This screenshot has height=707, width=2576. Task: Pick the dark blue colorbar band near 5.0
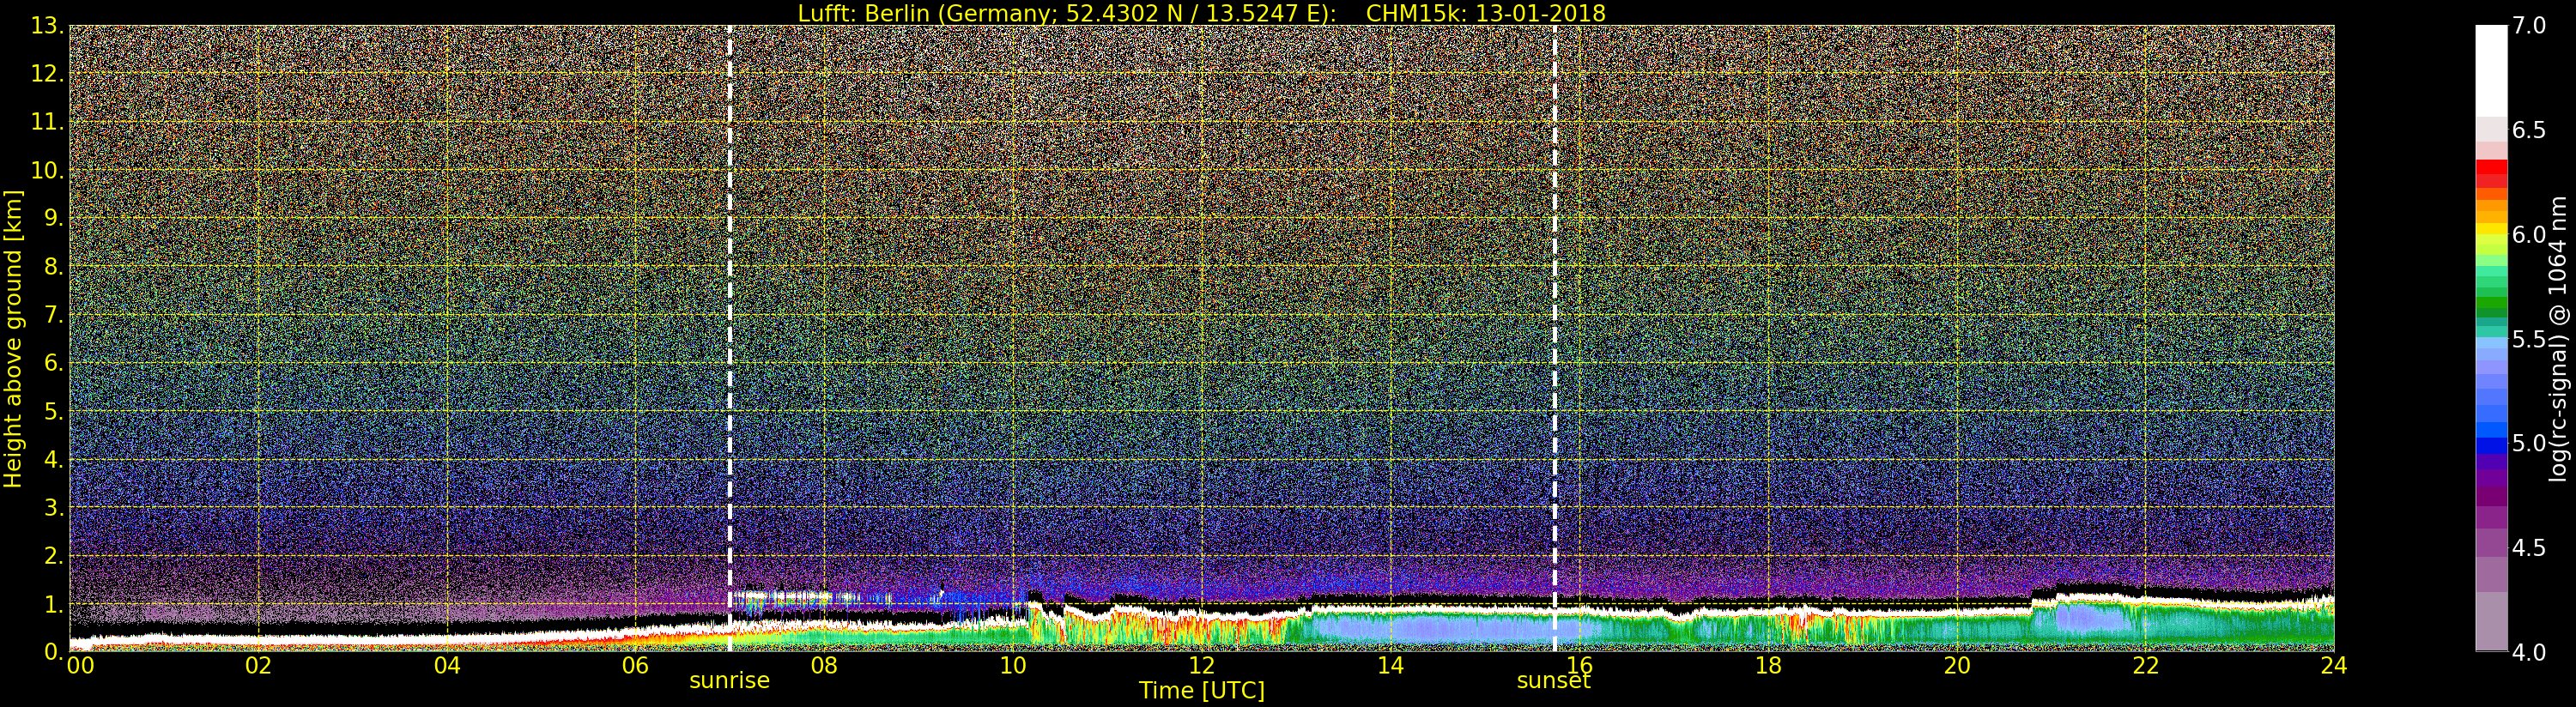pyautogui.click(x=2491, y=446)
